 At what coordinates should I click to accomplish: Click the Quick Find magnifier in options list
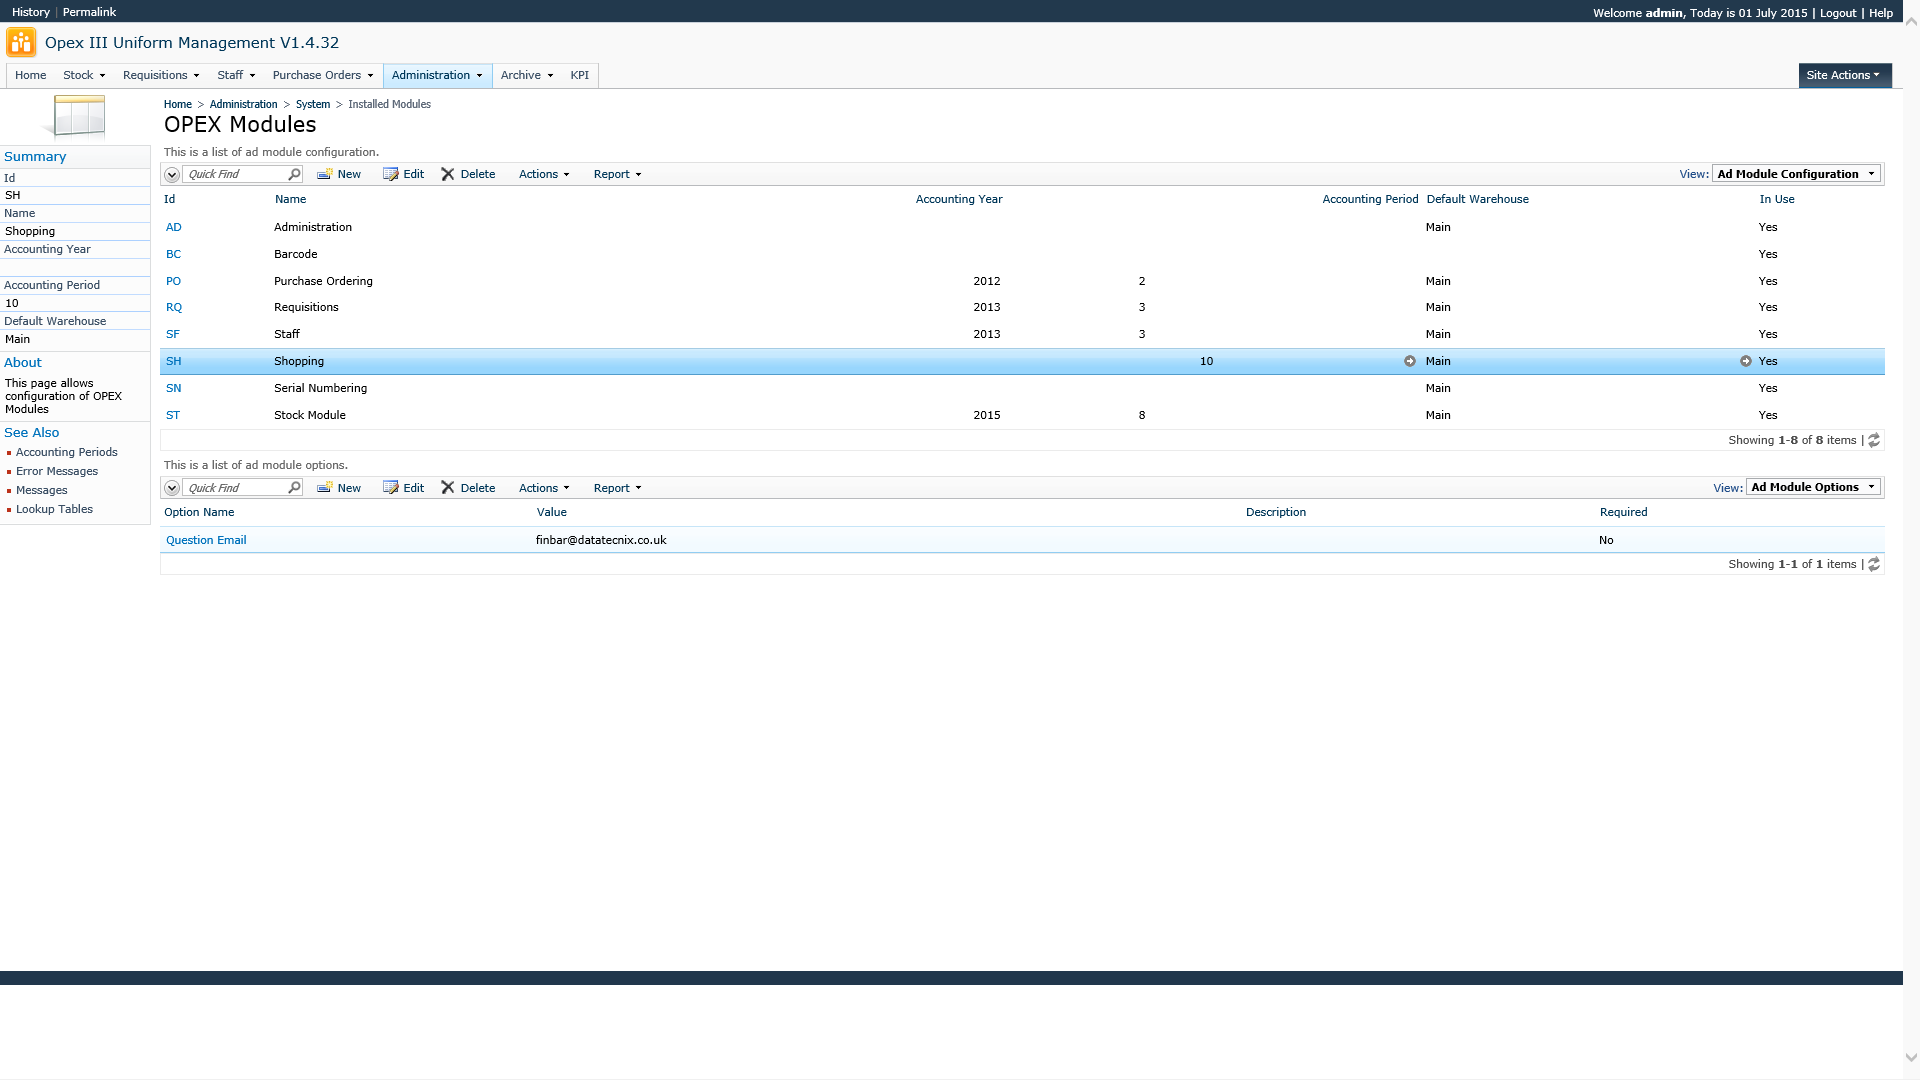coord(294,488)
